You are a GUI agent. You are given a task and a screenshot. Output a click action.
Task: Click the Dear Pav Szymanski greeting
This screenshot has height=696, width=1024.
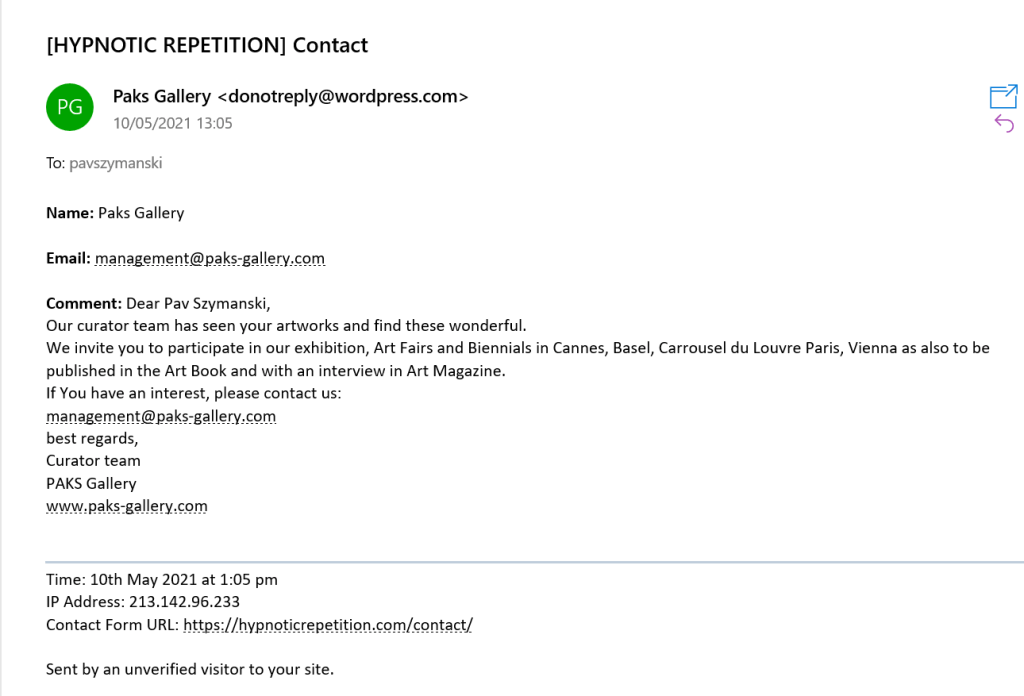coord(198,303)
